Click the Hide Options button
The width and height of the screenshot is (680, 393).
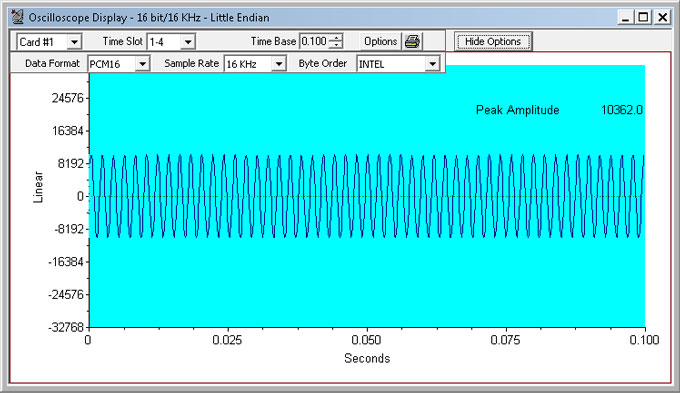click(x=493, y=42)
